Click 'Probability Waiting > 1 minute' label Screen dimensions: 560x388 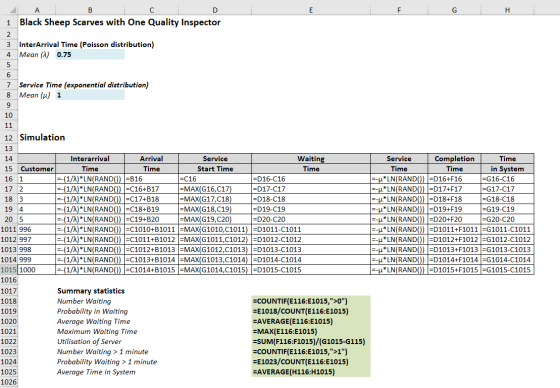click(x=107, y=362)
